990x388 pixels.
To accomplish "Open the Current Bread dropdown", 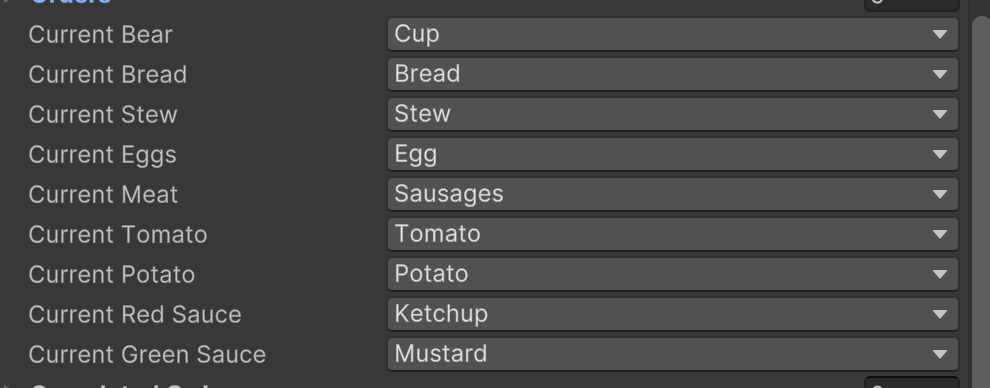I will point(673,74).
